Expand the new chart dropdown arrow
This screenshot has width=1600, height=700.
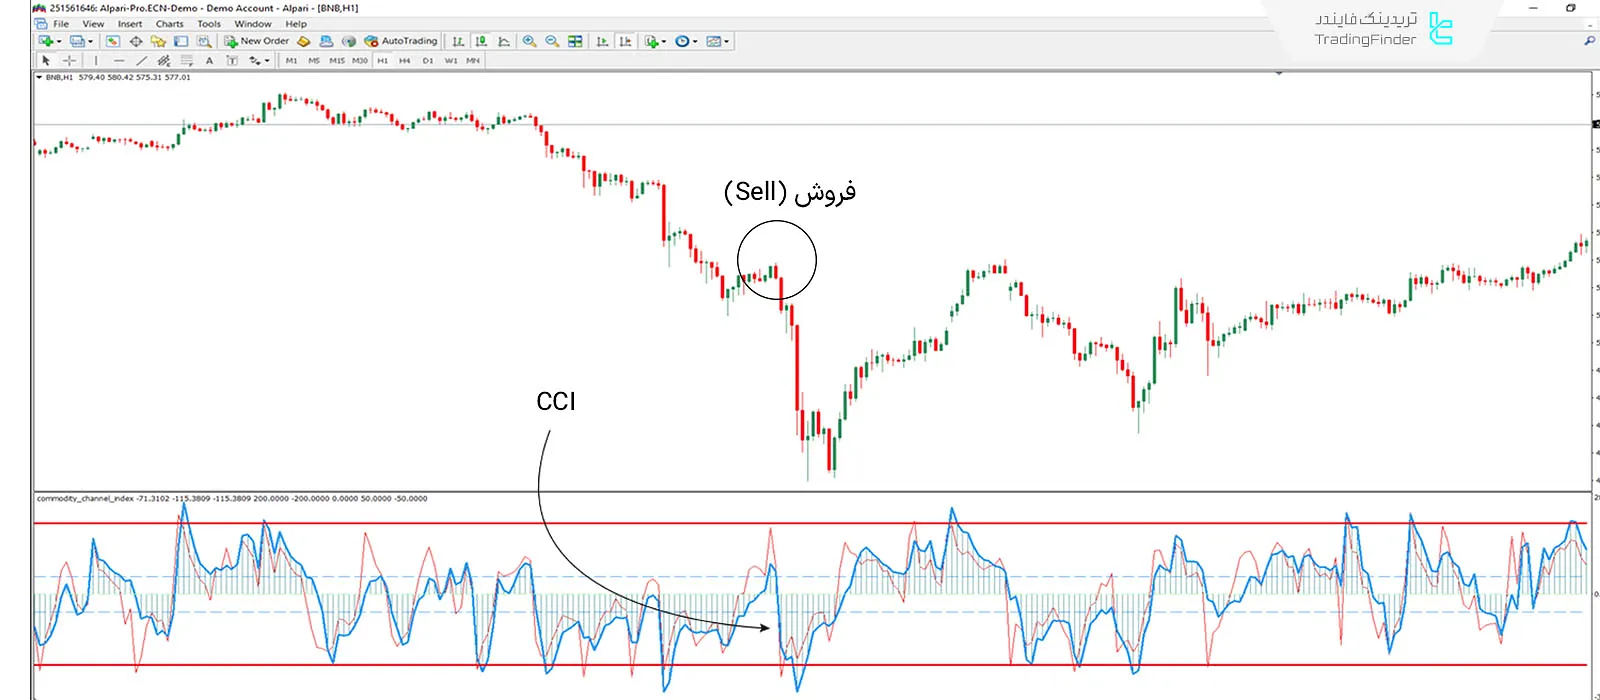coord(59,42)
